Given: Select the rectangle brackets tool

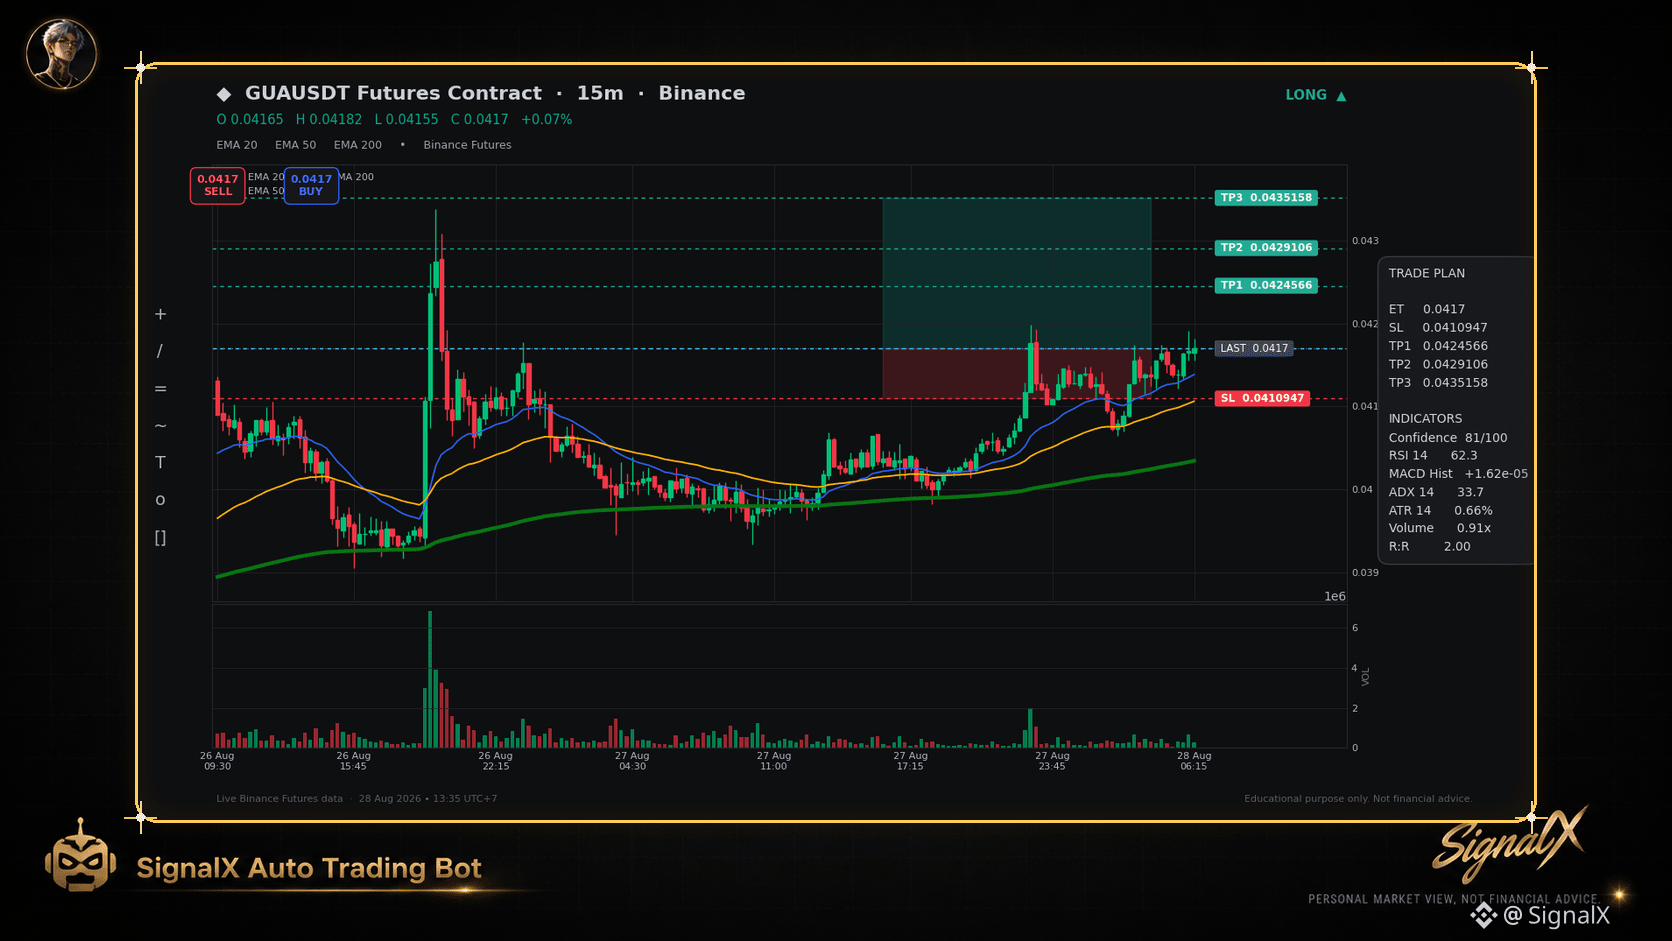Looking at the screenshot, I should click(160, 538).
